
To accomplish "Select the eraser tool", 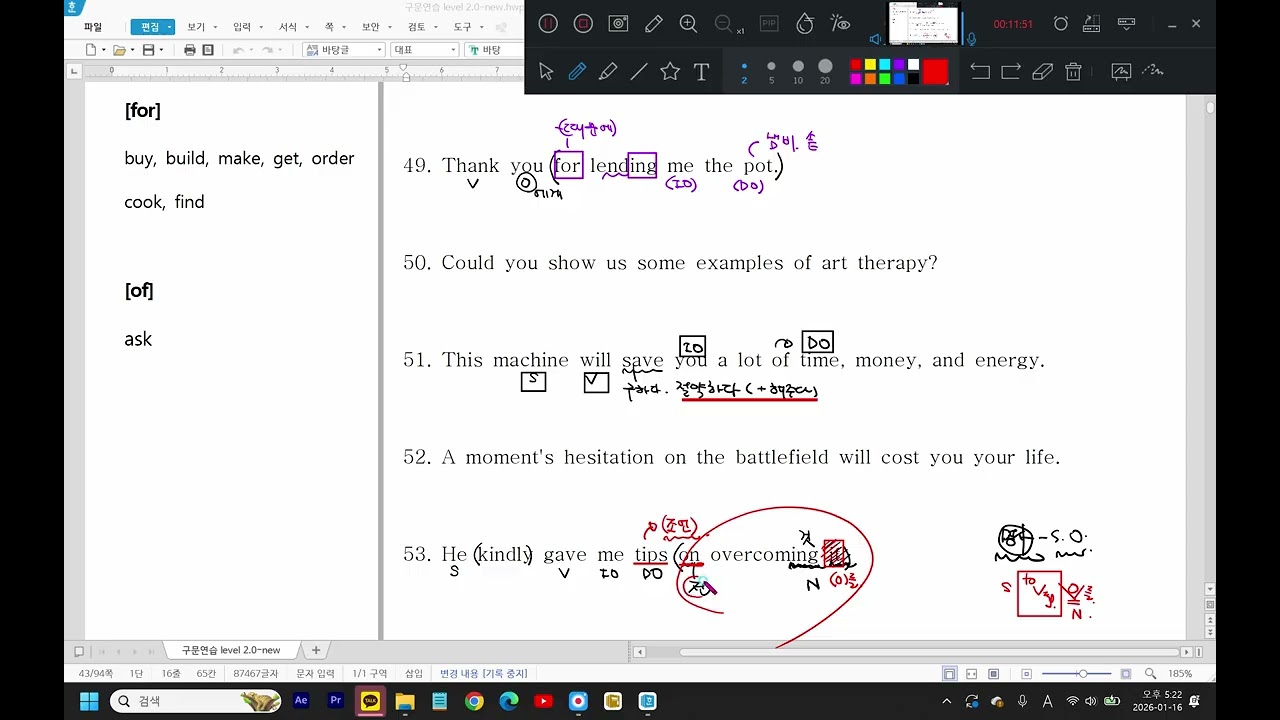I will [x=1042, y=71].
